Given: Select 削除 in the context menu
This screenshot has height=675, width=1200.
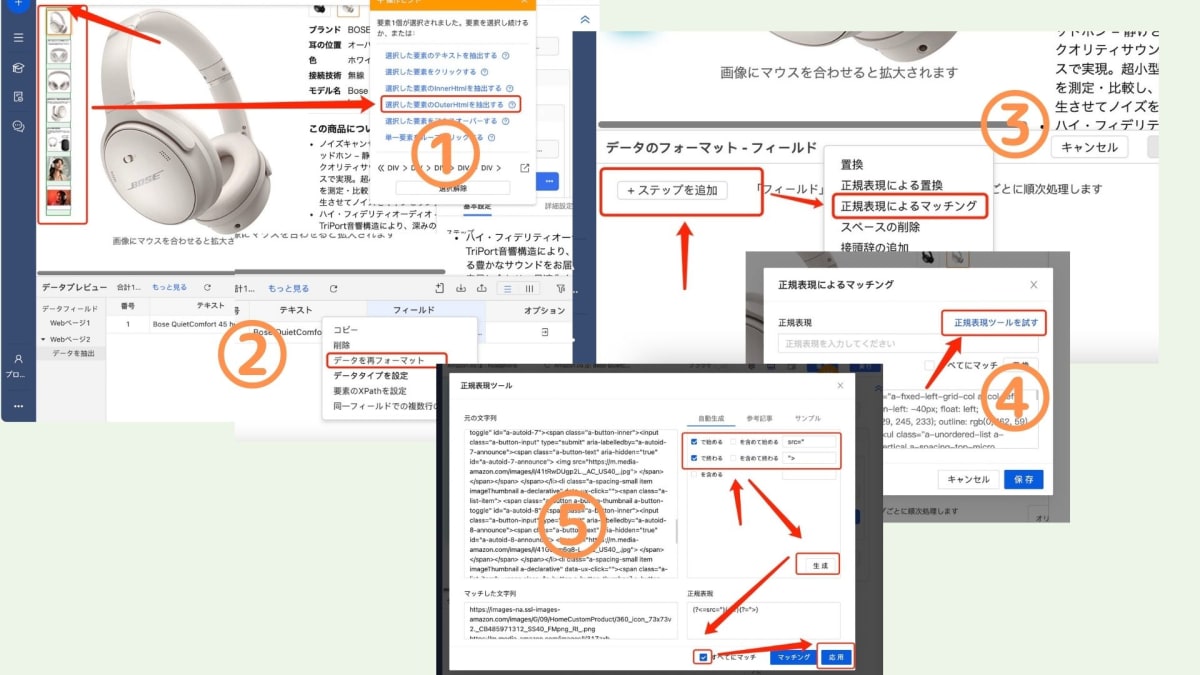Looking at the screenshot, I should (342, 345).
